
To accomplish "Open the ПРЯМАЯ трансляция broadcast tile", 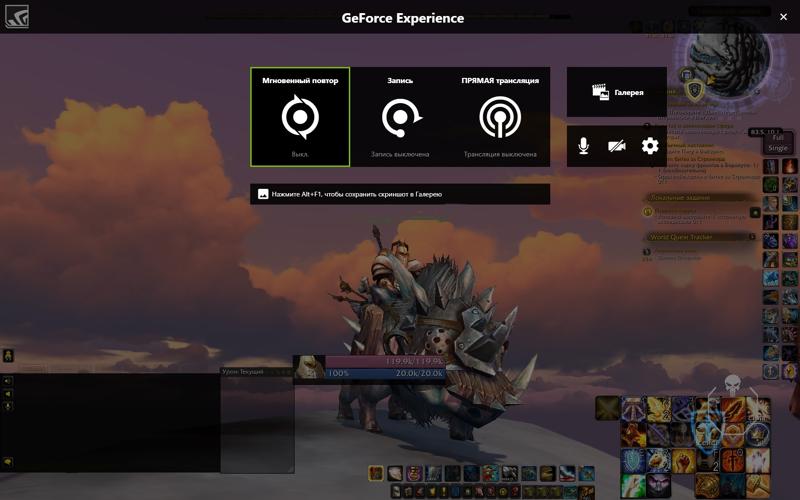I will click(x=500, y=117).
